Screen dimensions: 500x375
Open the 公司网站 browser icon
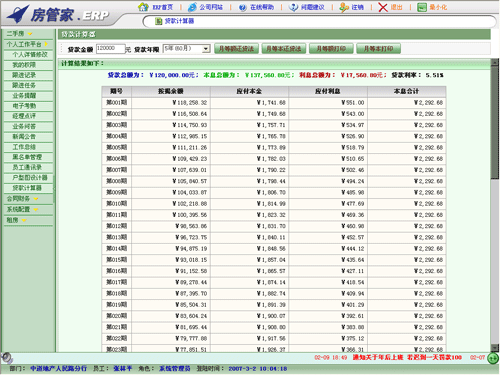click(x=192, y=7)
